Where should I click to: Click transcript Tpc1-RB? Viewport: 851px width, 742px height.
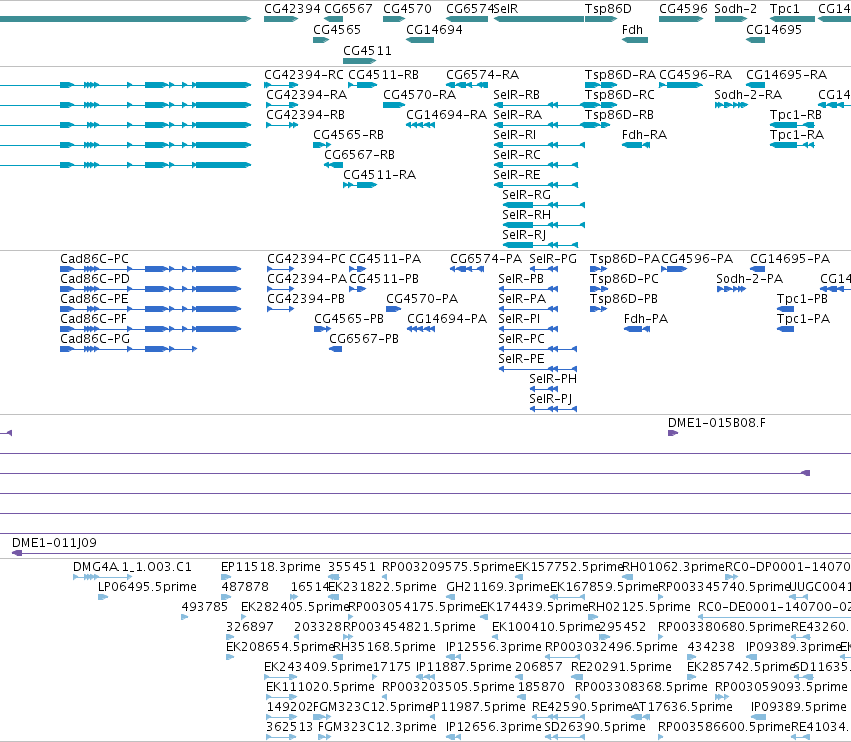click(x=792, y=125)
